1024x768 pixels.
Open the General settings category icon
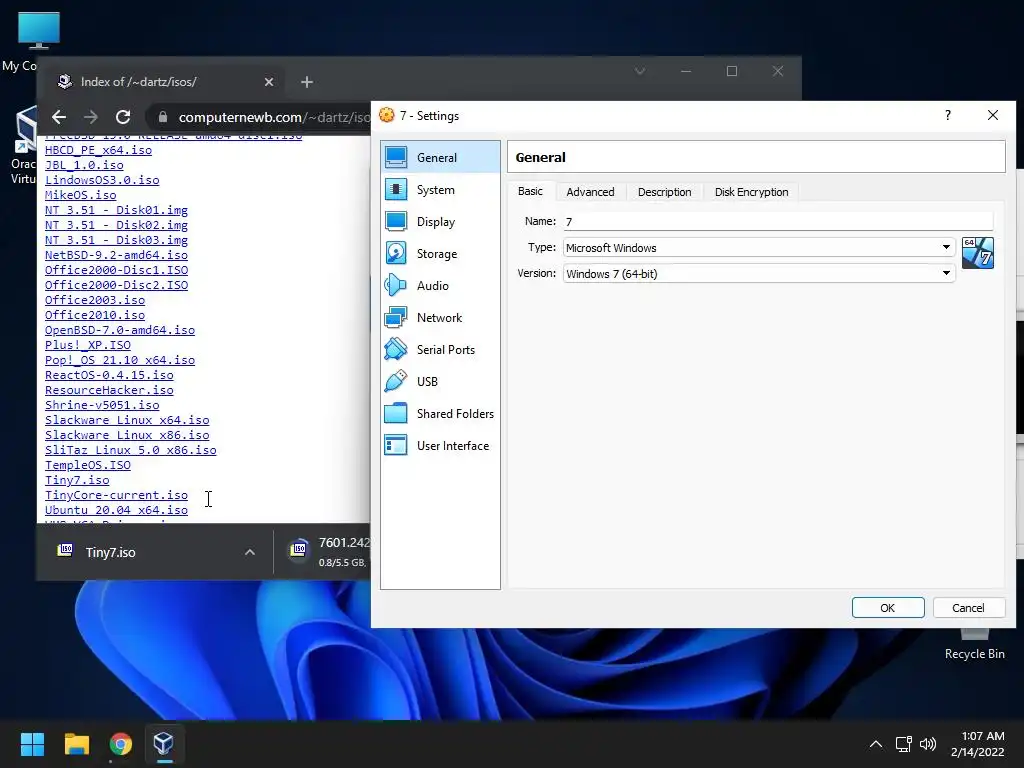pyautogui.click(x=396, y=157)
